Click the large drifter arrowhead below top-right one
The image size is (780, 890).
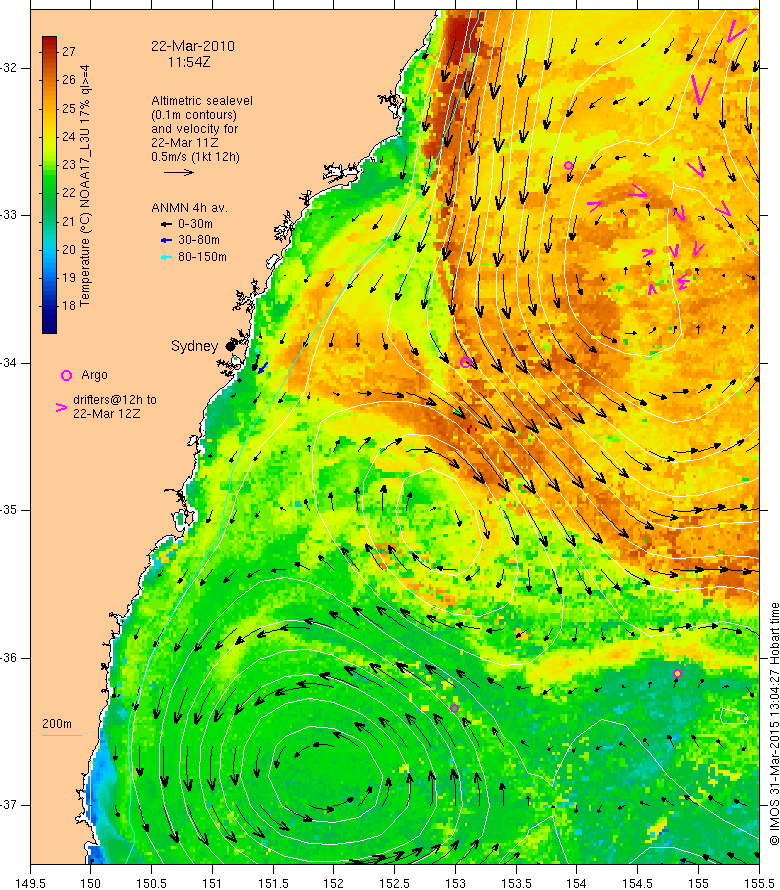click(x=701, y=90)
